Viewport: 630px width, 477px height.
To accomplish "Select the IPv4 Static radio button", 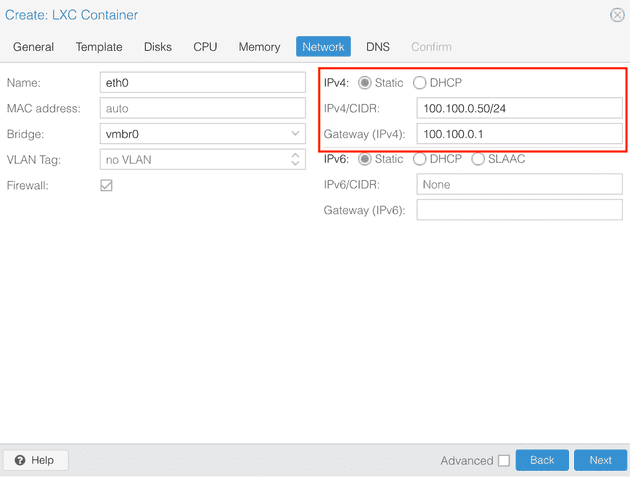I will pyautogui.click(x=365, y=83).
